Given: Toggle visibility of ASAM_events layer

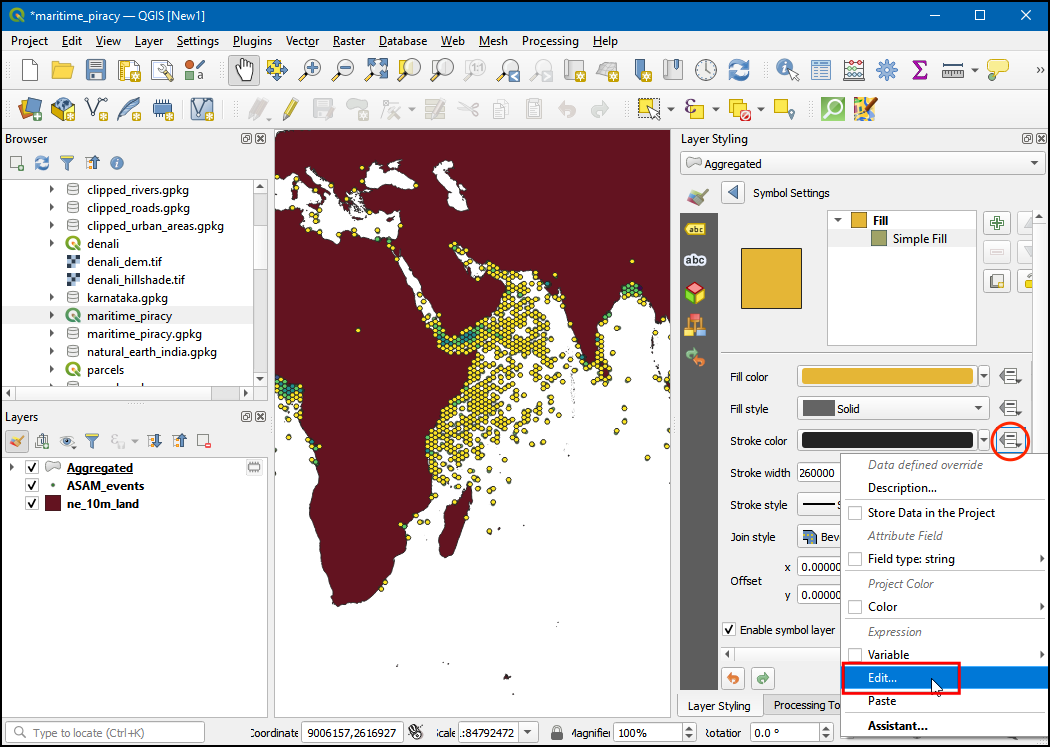Looking at the screenshot, I should point(31,485).
